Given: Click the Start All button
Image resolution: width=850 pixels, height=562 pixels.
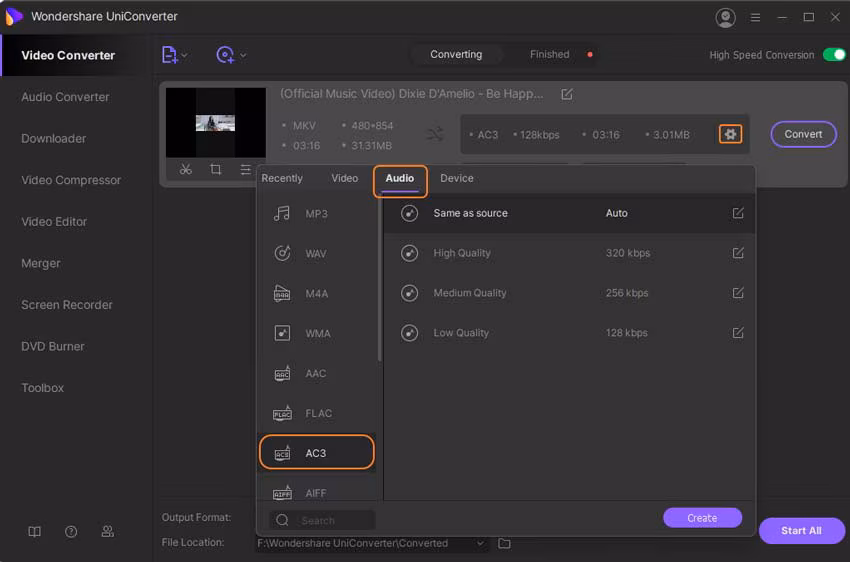Looking at the screenshot, I should 801,531.
